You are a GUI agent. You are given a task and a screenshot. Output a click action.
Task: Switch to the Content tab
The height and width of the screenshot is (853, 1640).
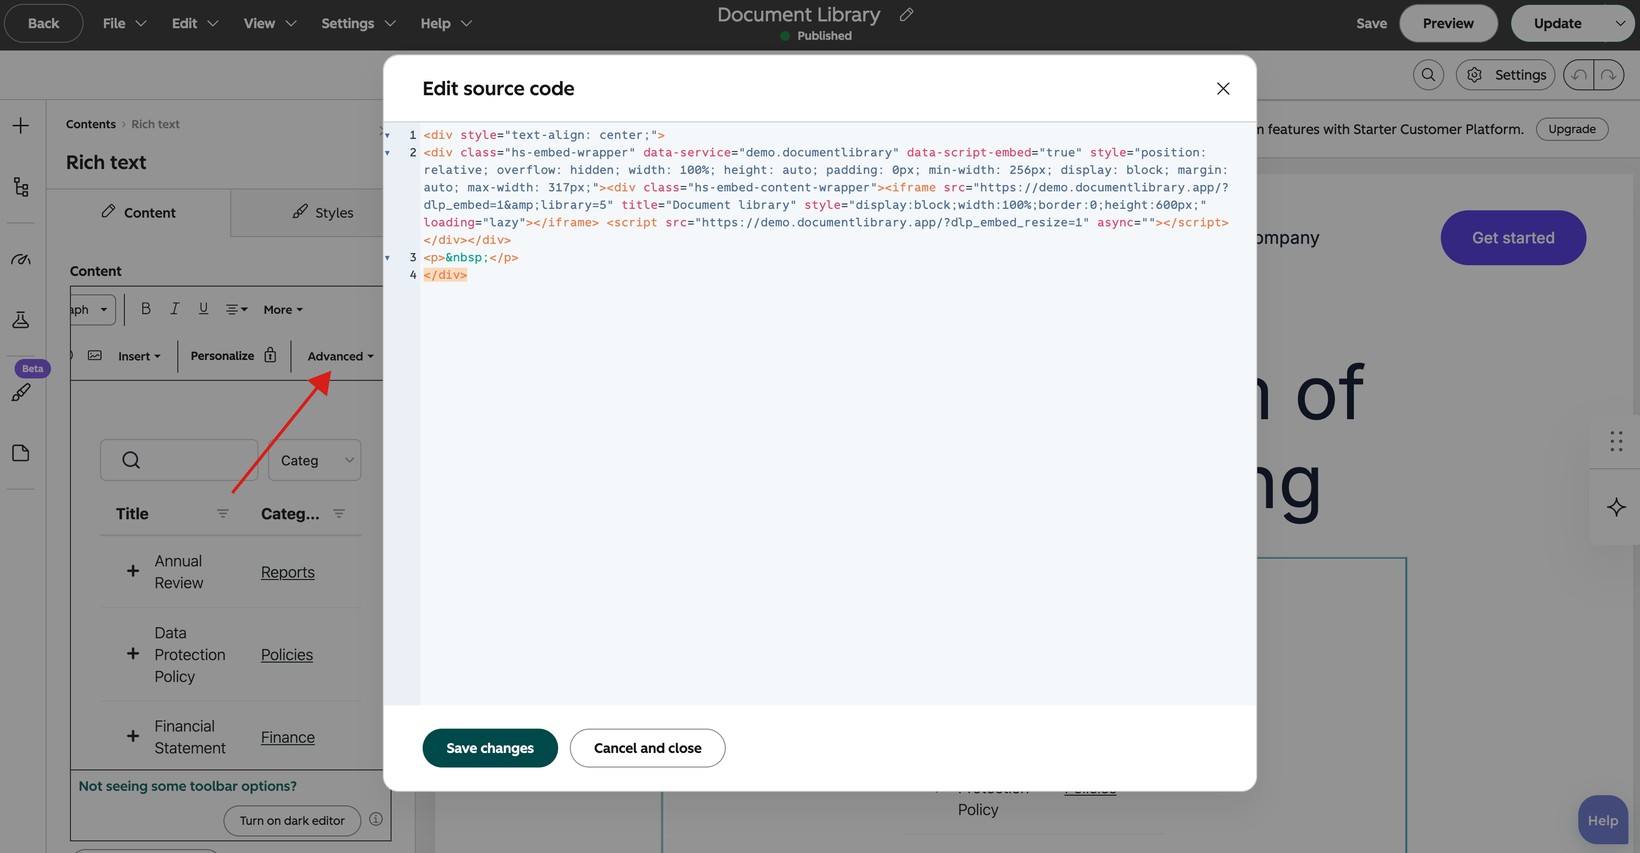click(138, 212)
